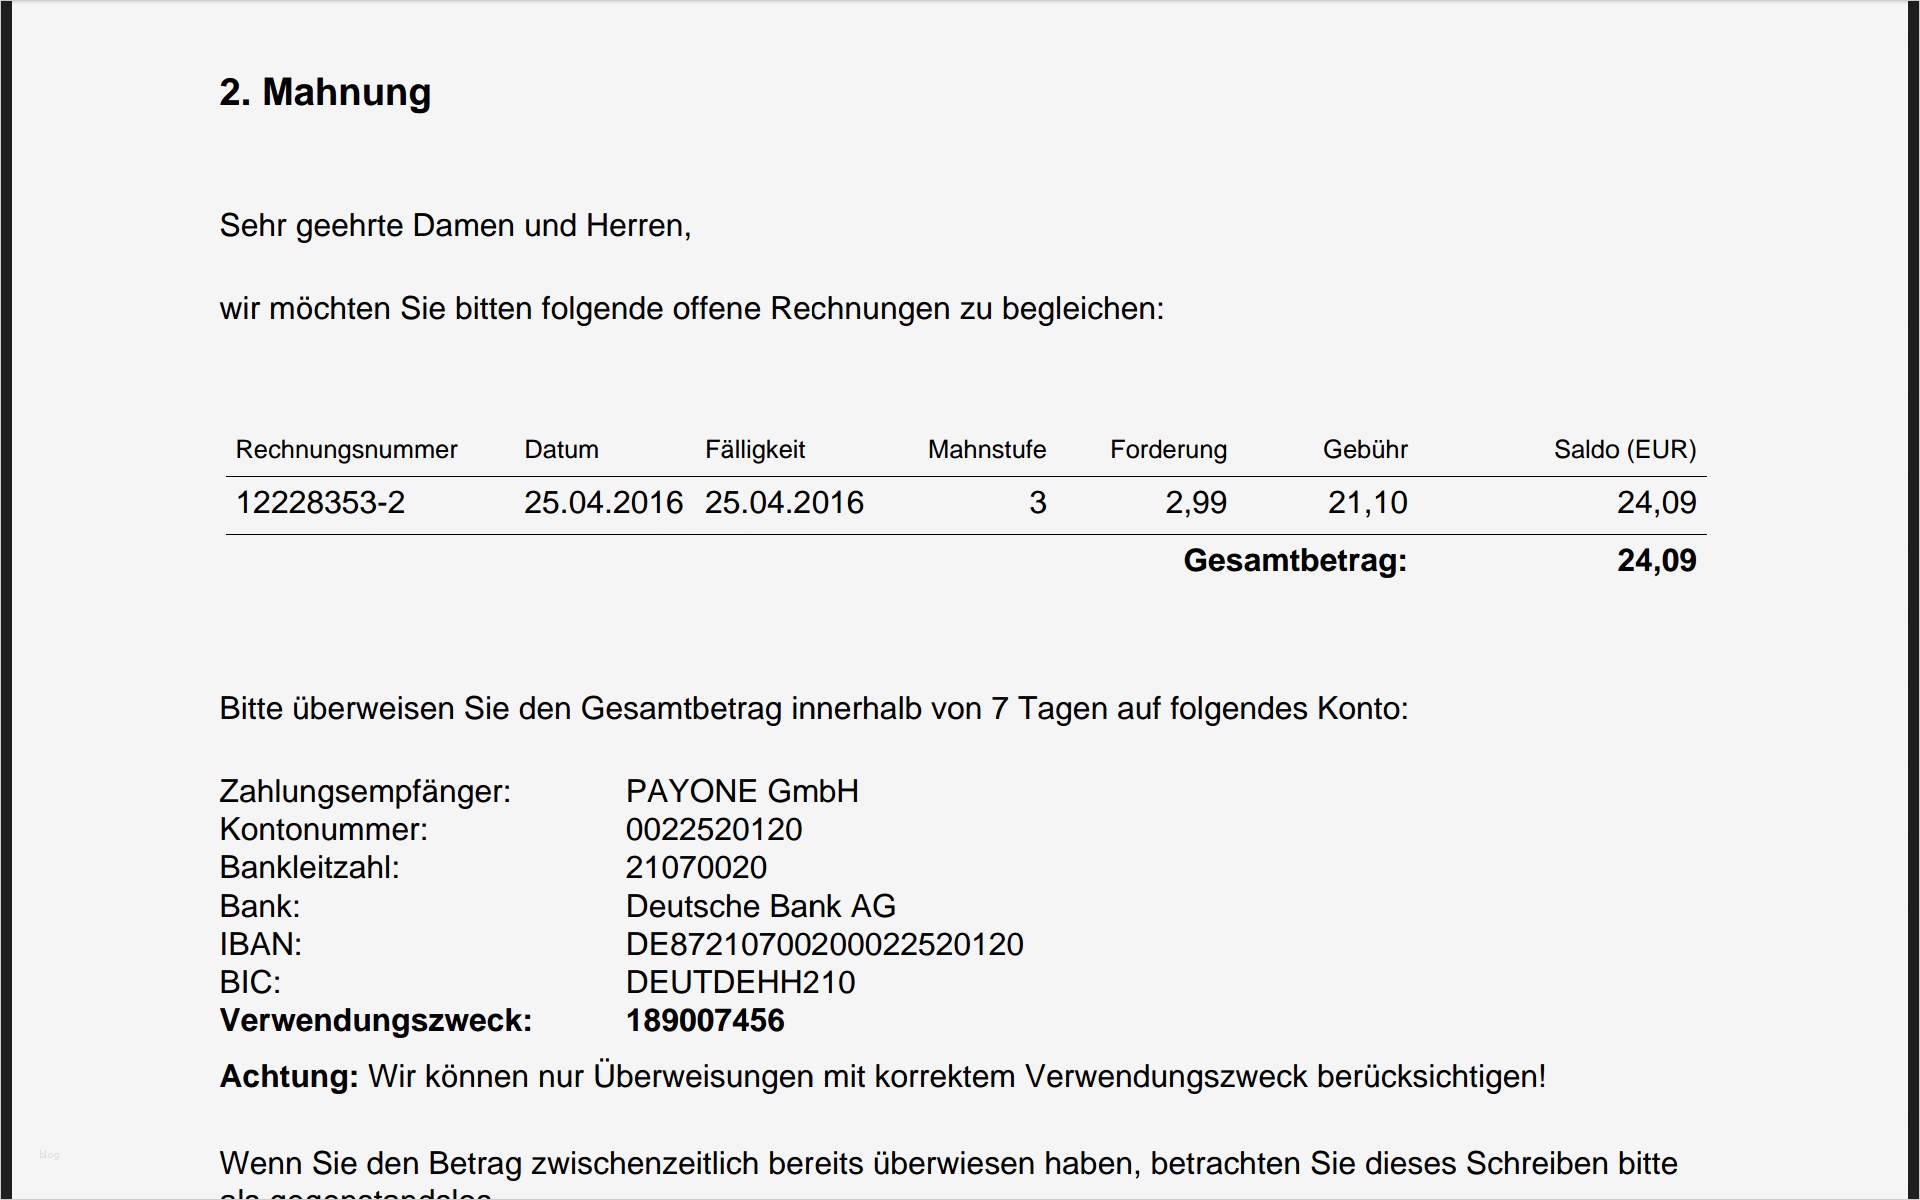Click the Verwendungszweck number 189007456
Viewport: 1920px width, 1200px height.
705,1021
